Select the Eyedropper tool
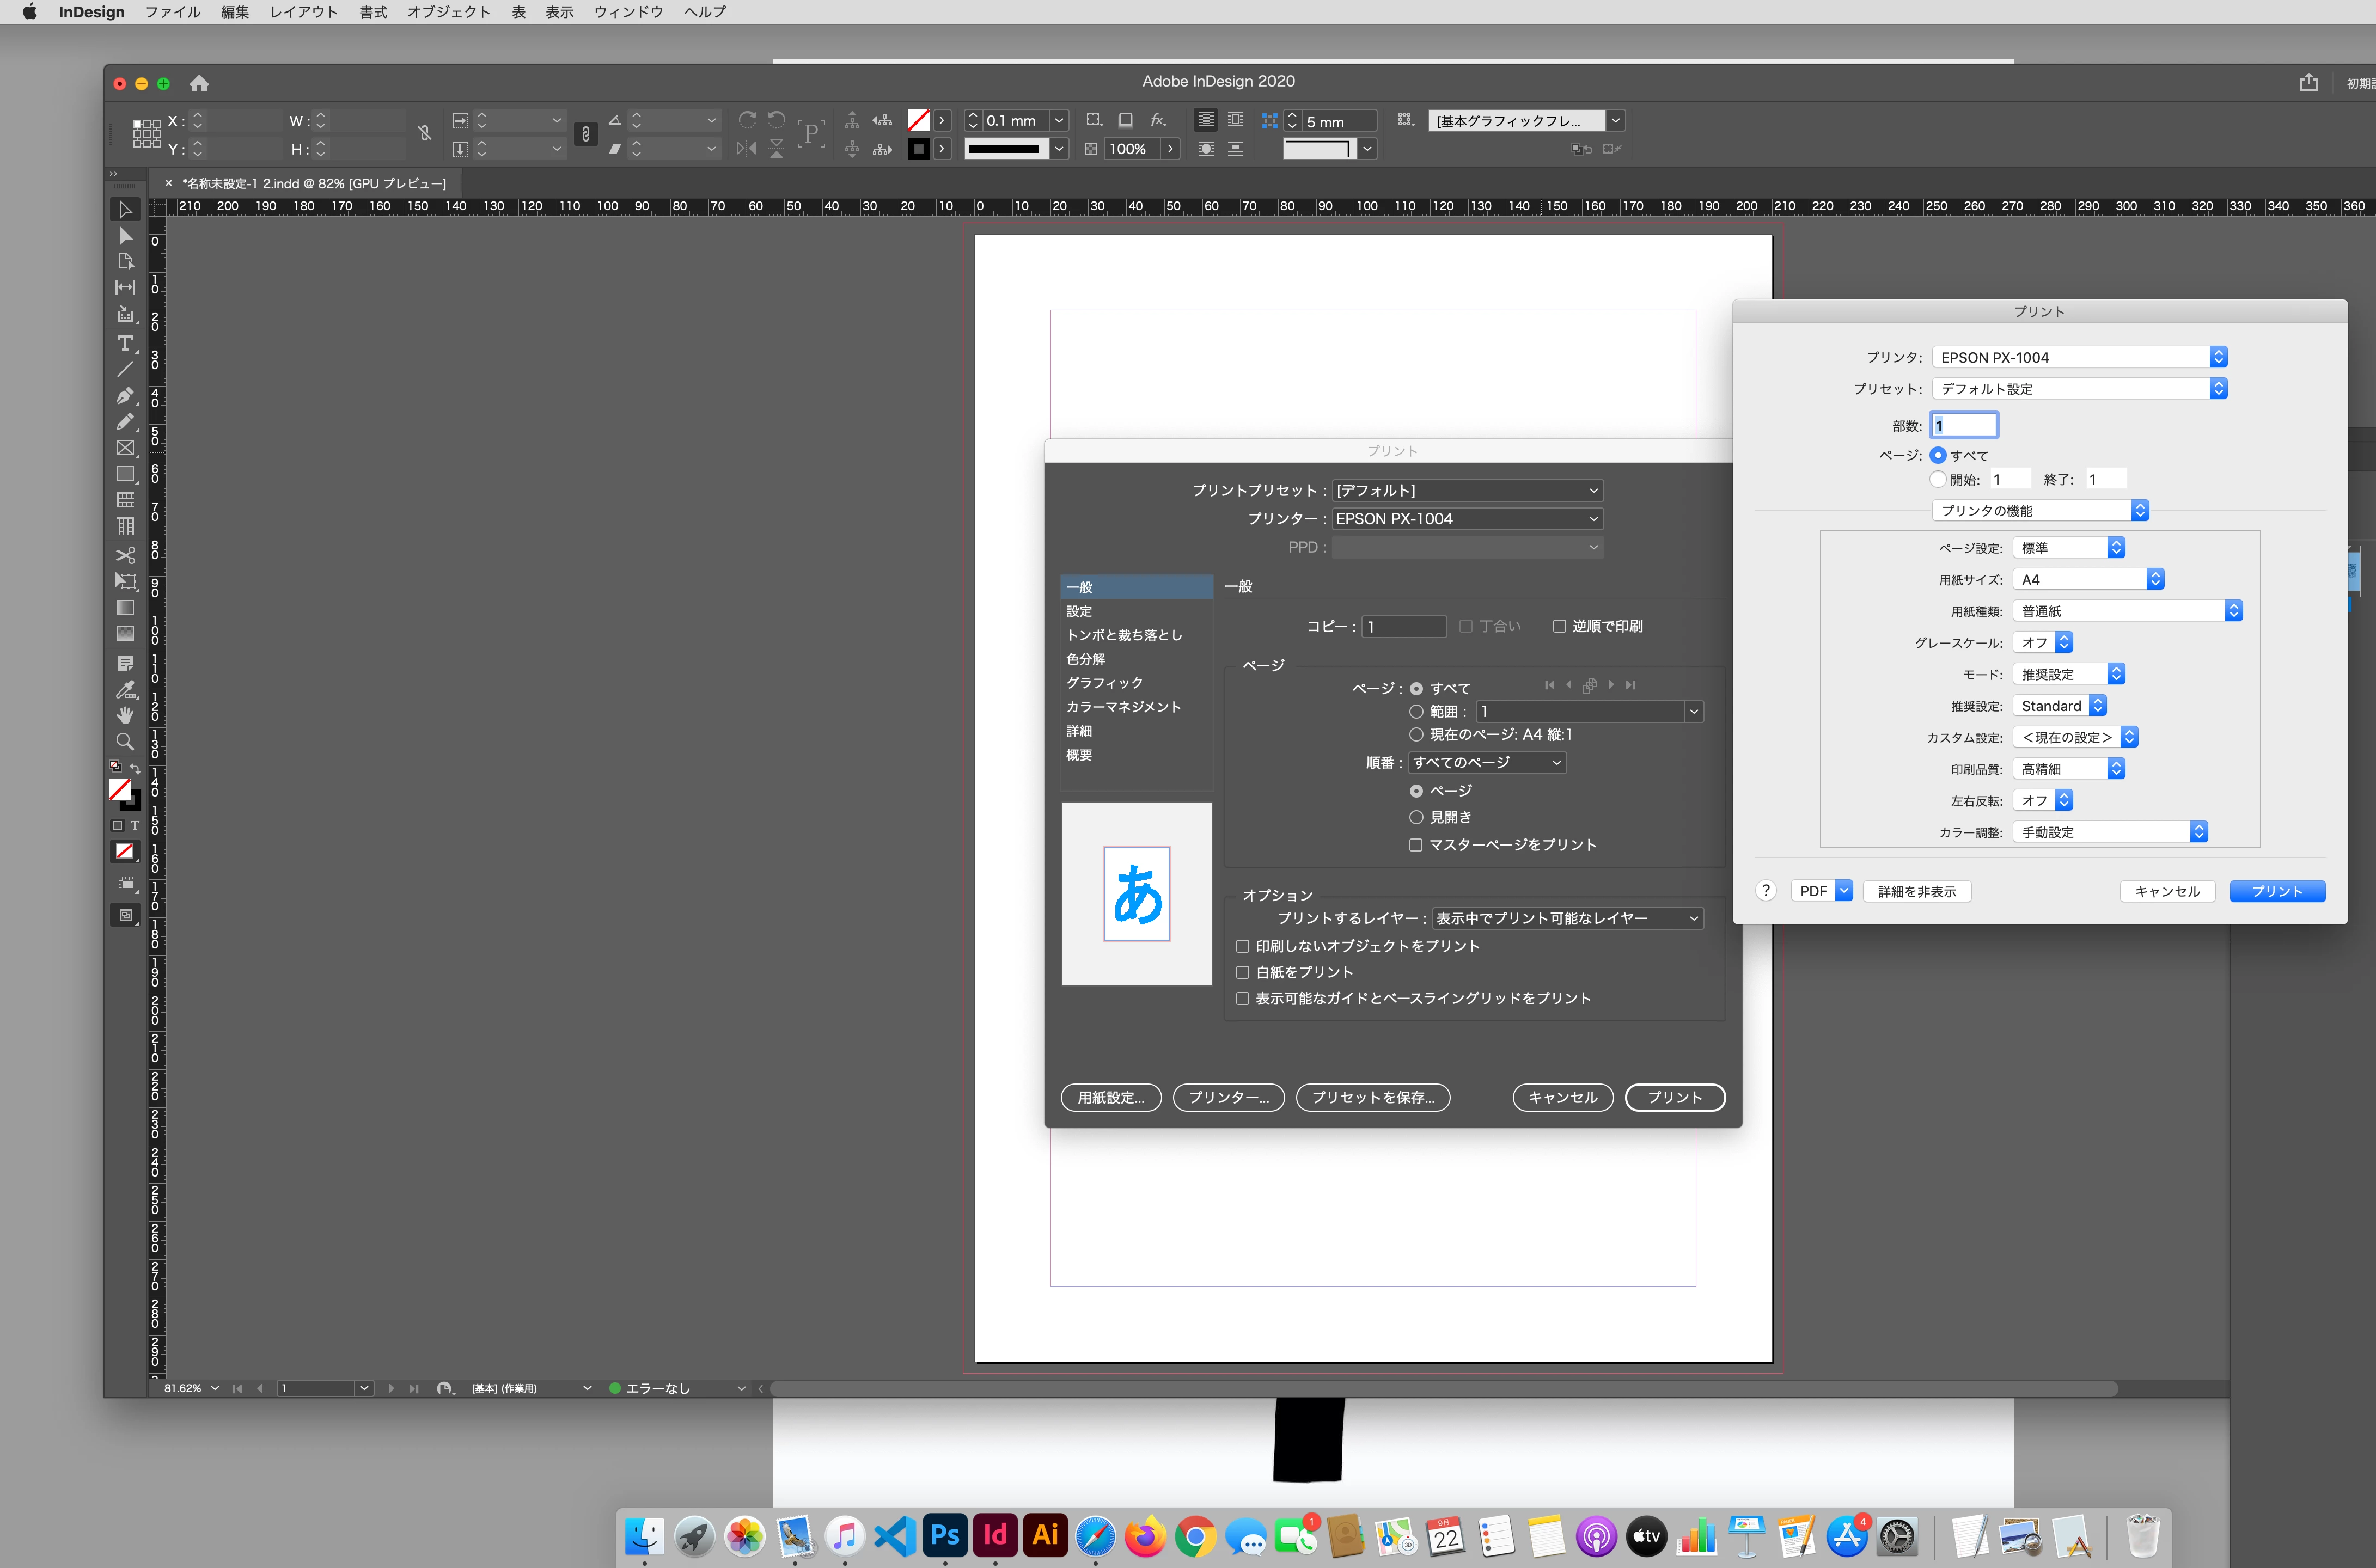Viewport: 2376px width, 1568px height. pyautogui.click(x=125, y=690)
